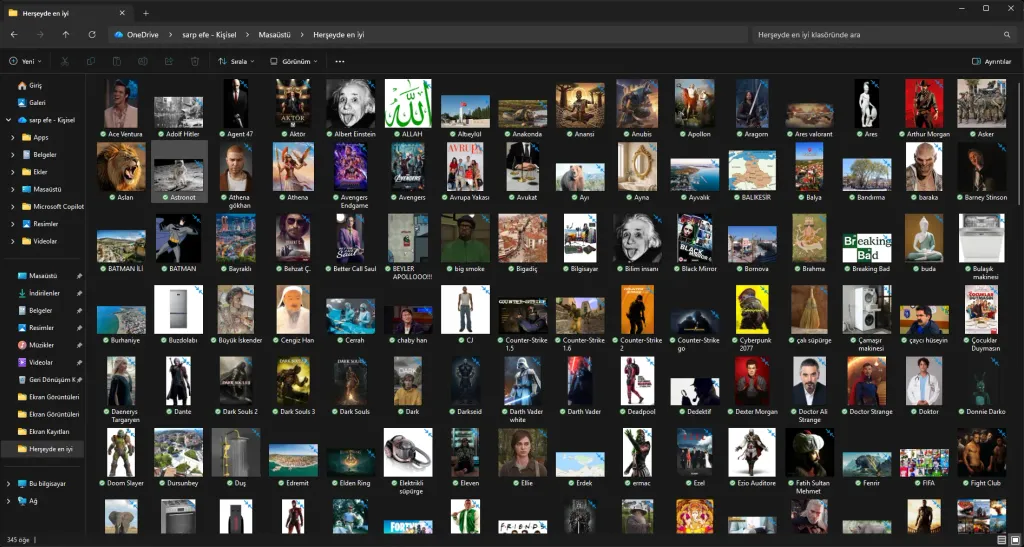
Task: Navigate up one folder level
Action: (x=65, y=35)
